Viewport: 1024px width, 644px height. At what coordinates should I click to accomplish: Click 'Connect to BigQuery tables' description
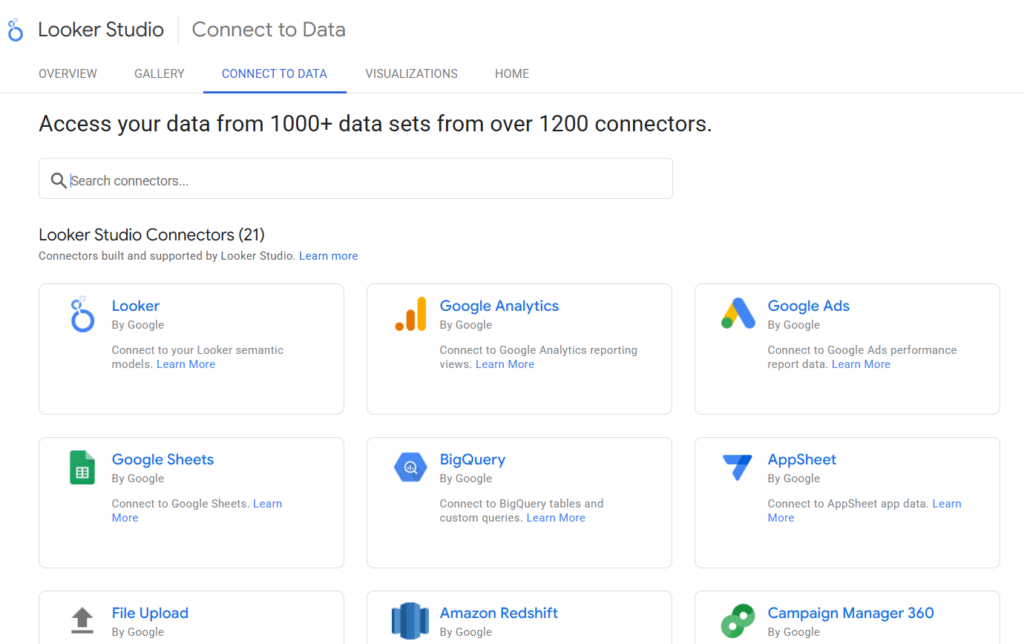point(521,510)
